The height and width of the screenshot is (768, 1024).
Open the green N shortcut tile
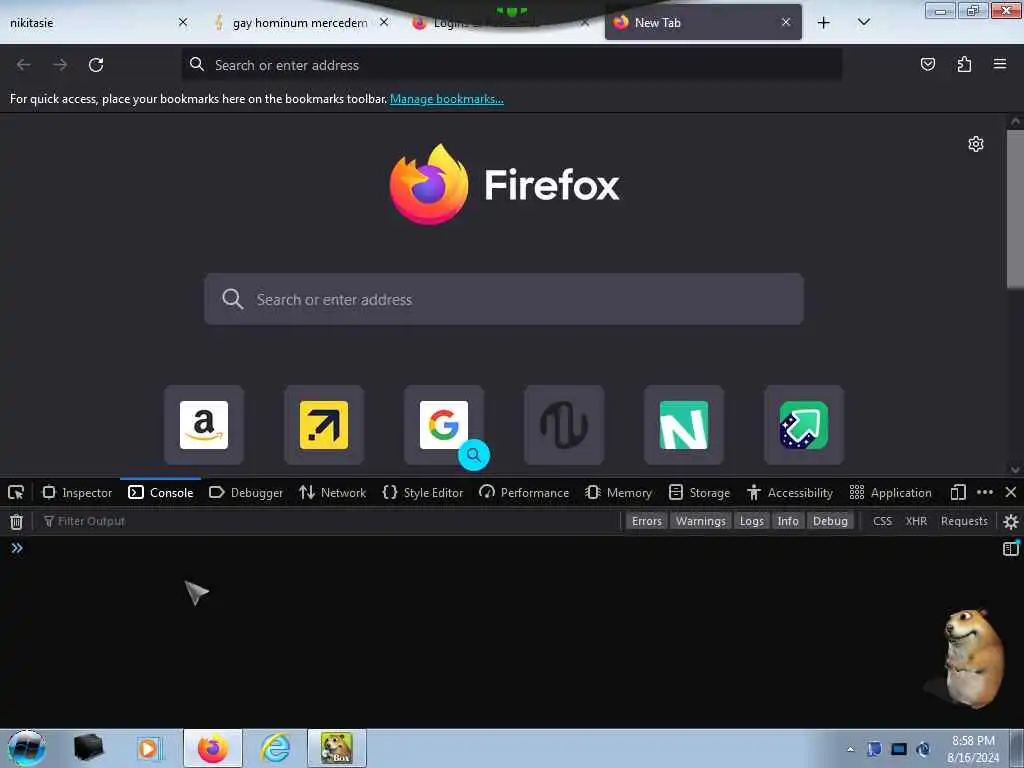pos(684,425)
